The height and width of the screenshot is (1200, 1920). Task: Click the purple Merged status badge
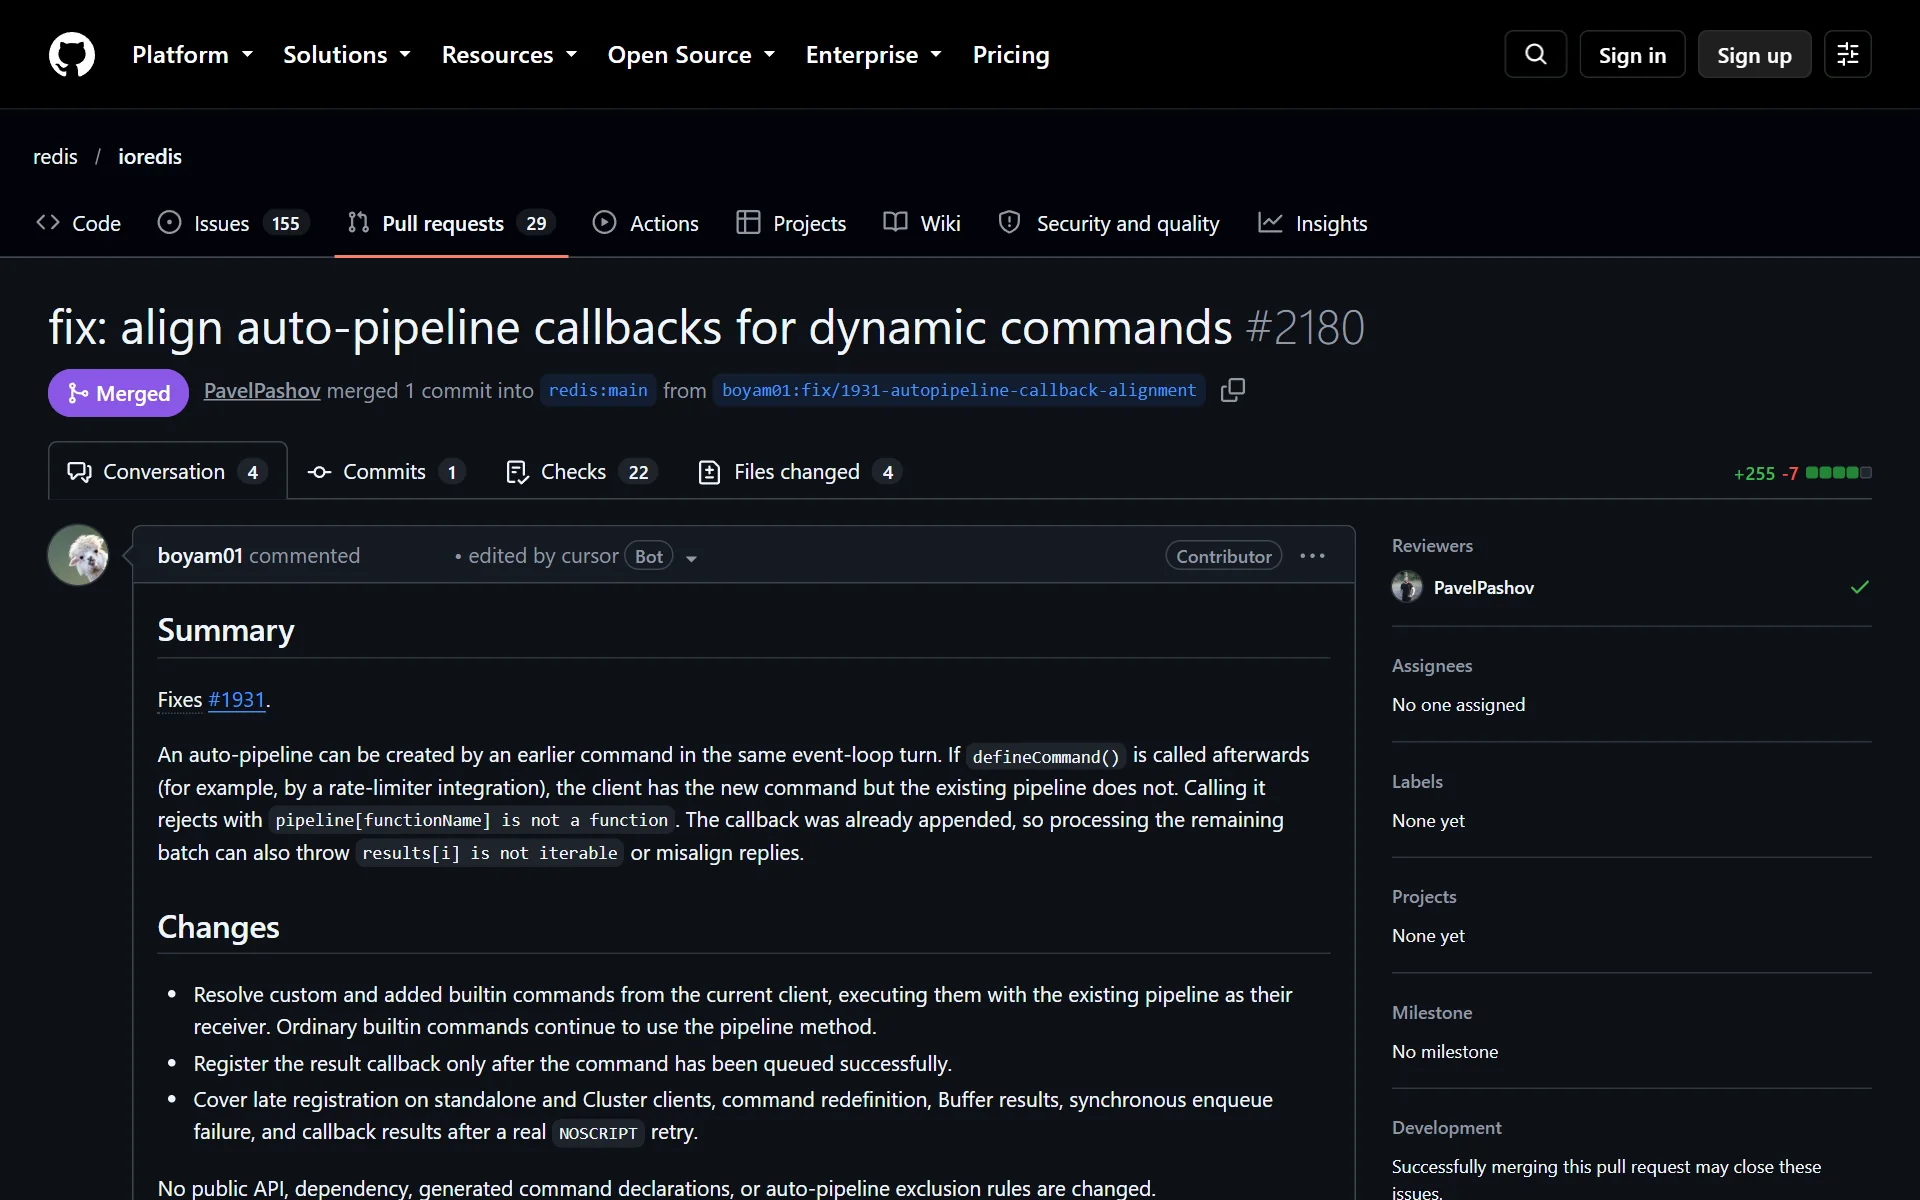click(118, 393)
